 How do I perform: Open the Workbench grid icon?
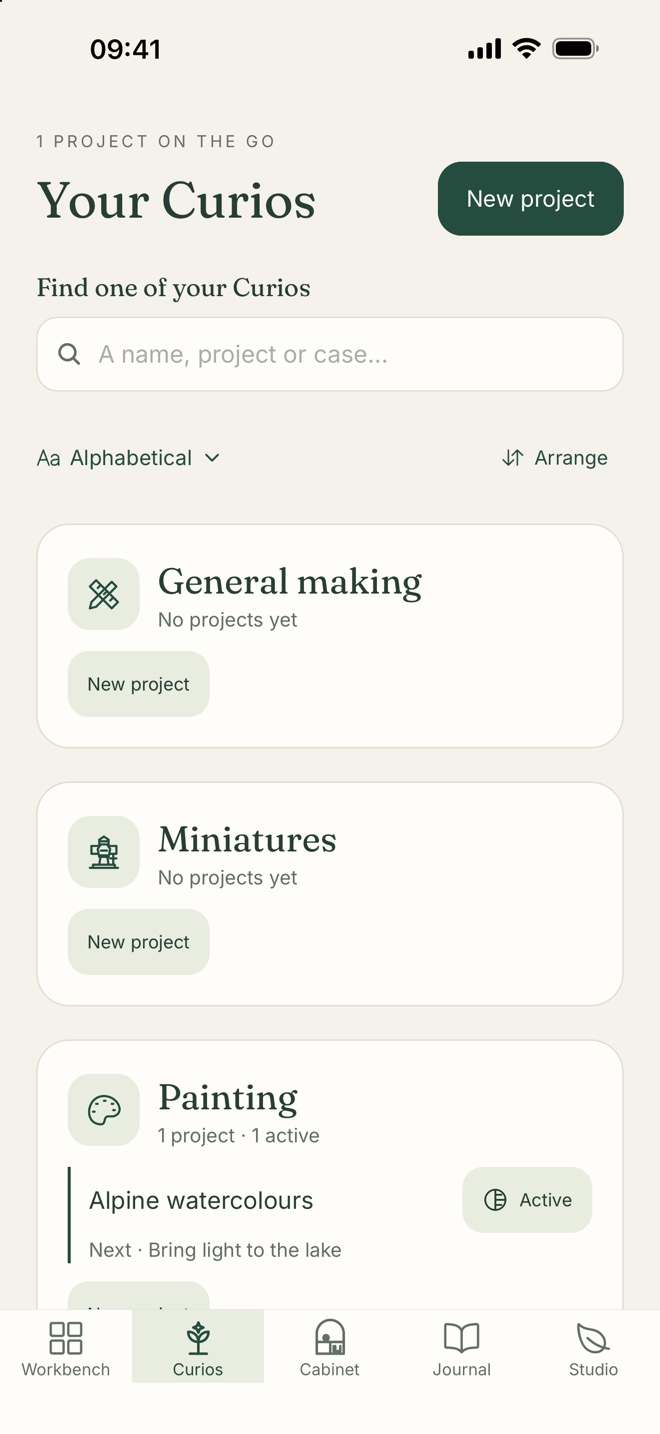pyautogui.click(x=66, y=1337)
